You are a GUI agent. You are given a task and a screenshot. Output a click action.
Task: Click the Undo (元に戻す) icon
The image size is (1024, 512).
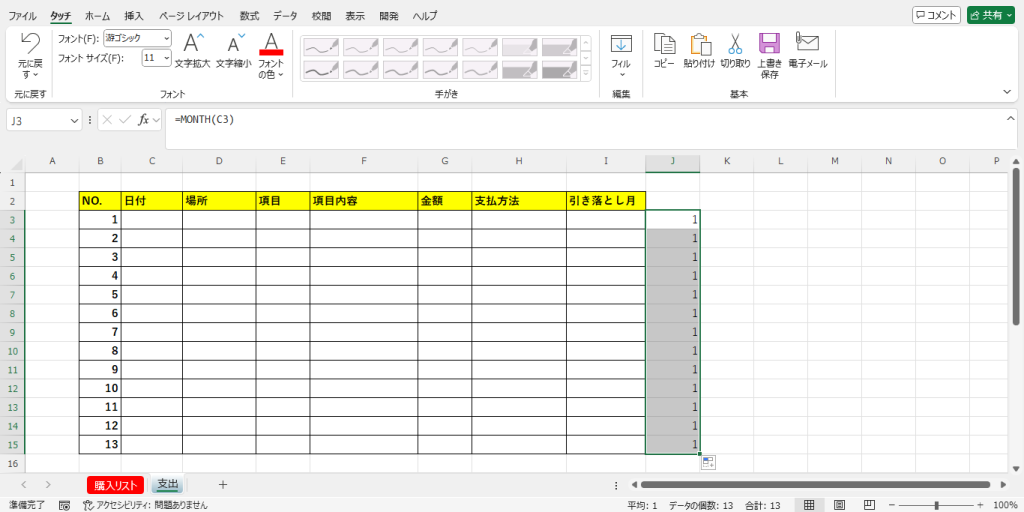point(30,44)
